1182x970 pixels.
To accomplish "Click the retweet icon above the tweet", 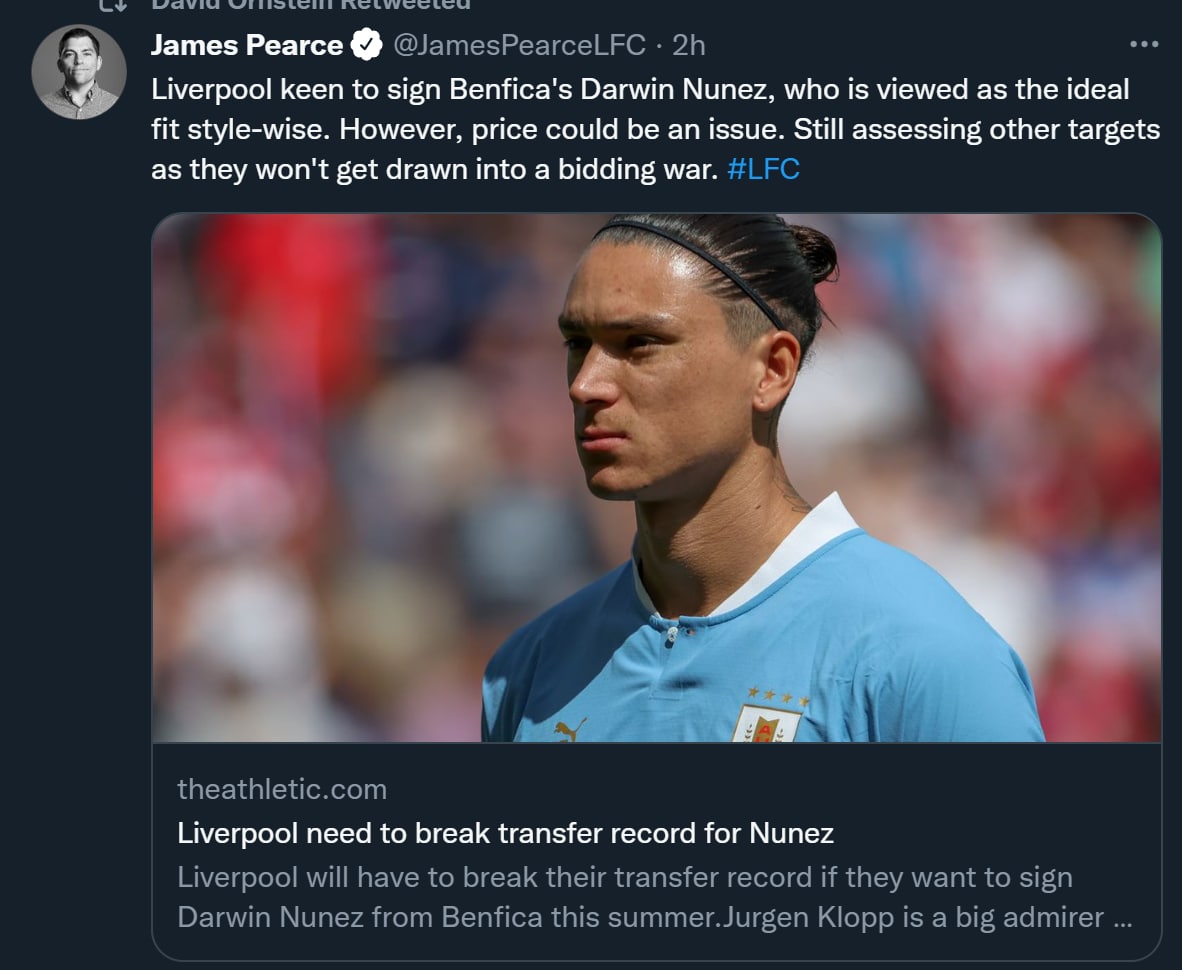I will tap(113, 4).
